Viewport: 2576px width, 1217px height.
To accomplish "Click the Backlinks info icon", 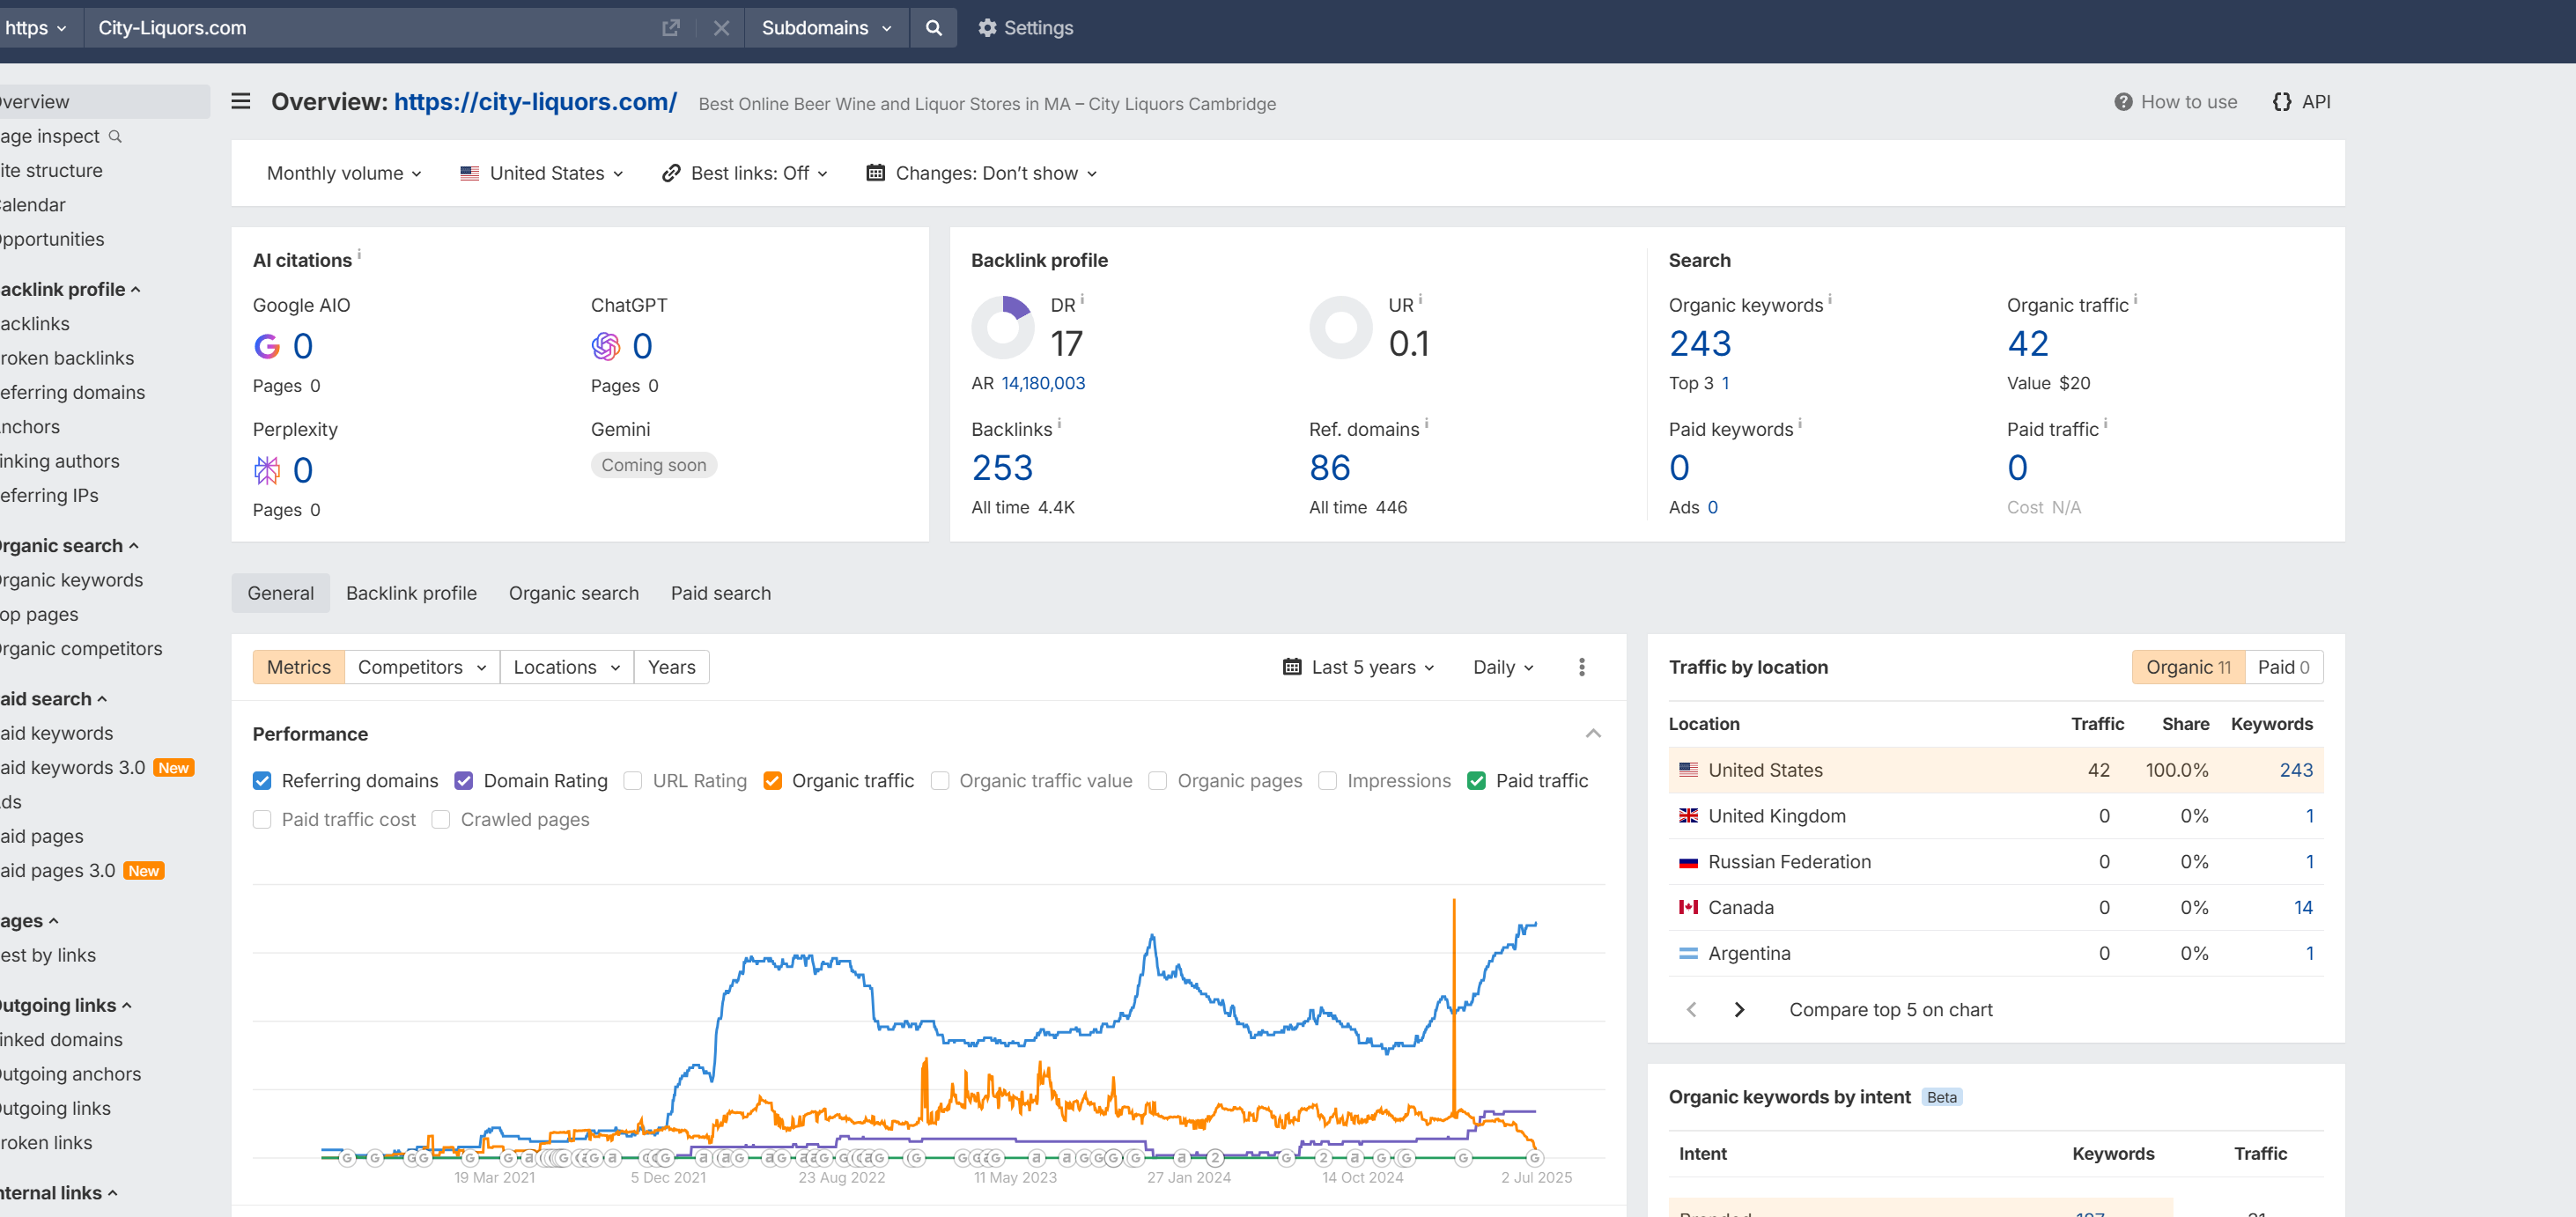I will point(1060,423).
